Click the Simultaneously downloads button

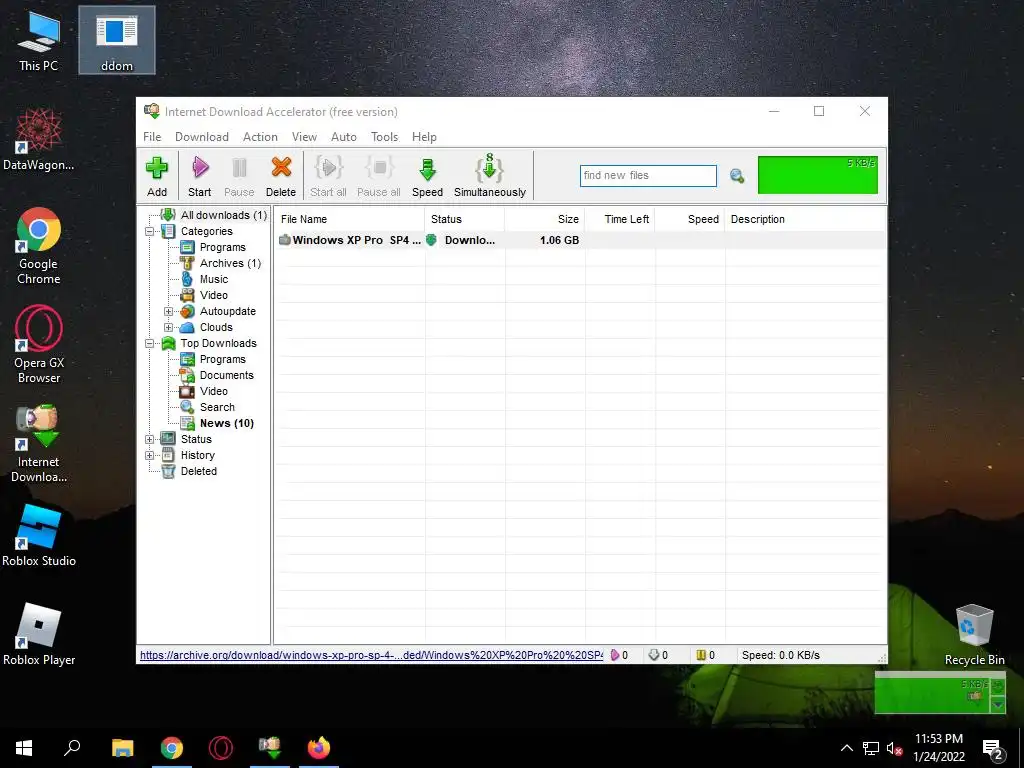[x=490, y=176]
